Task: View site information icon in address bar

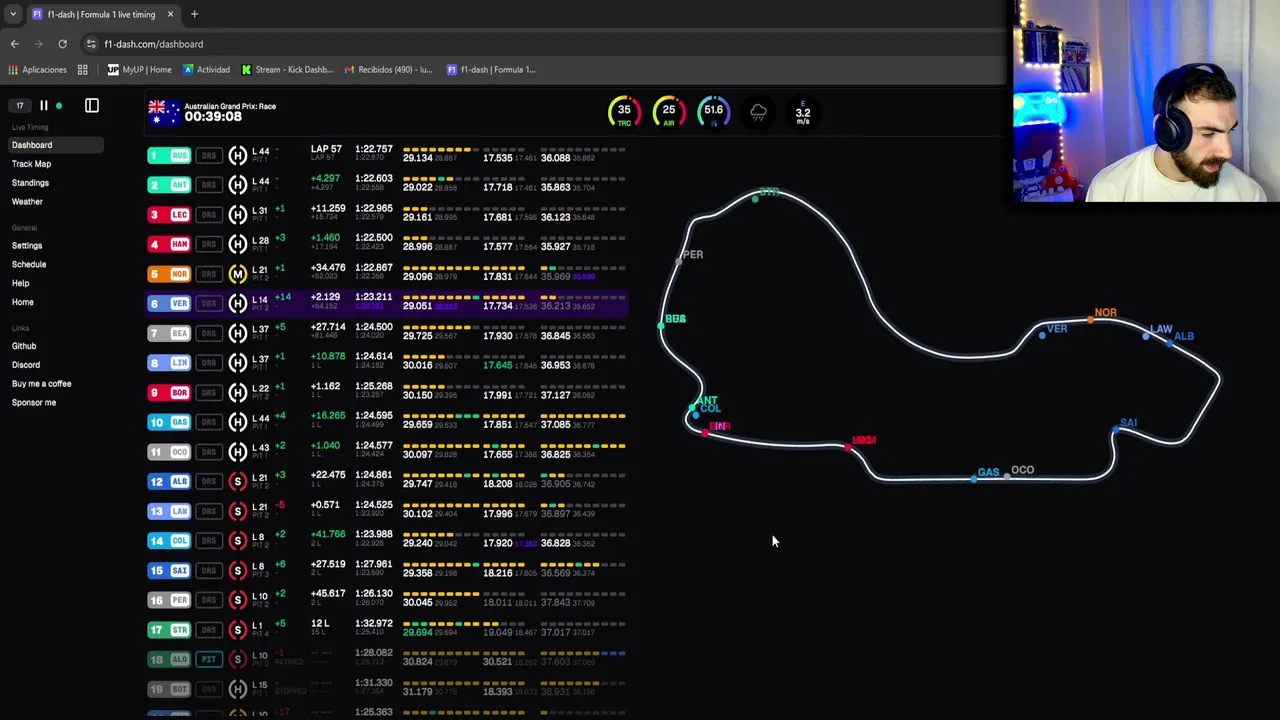Action: click(91, 44)
